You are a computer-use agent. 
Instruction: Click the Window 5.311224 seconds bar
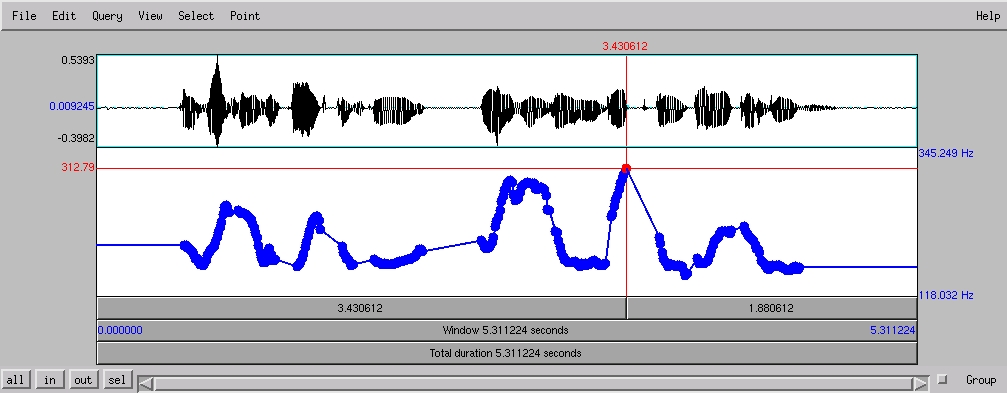(507, 331)
